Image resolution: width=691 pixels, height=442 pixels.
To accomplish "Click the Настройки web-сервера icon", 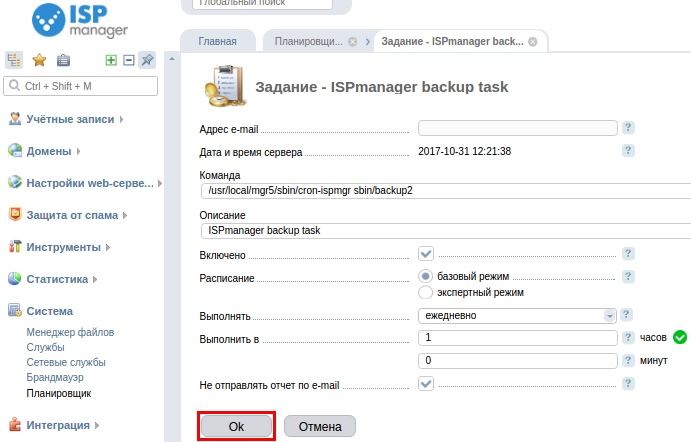I will click(x=15, y=182).
